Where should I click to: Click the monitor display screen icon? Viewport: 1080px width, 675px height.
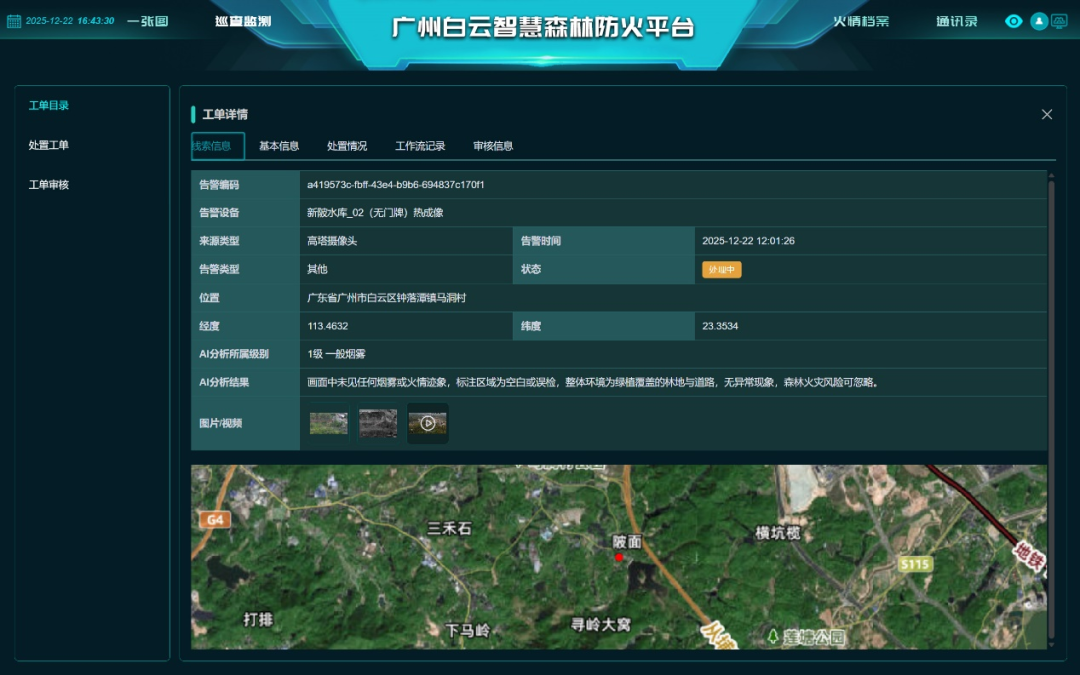click(1058, 21)
